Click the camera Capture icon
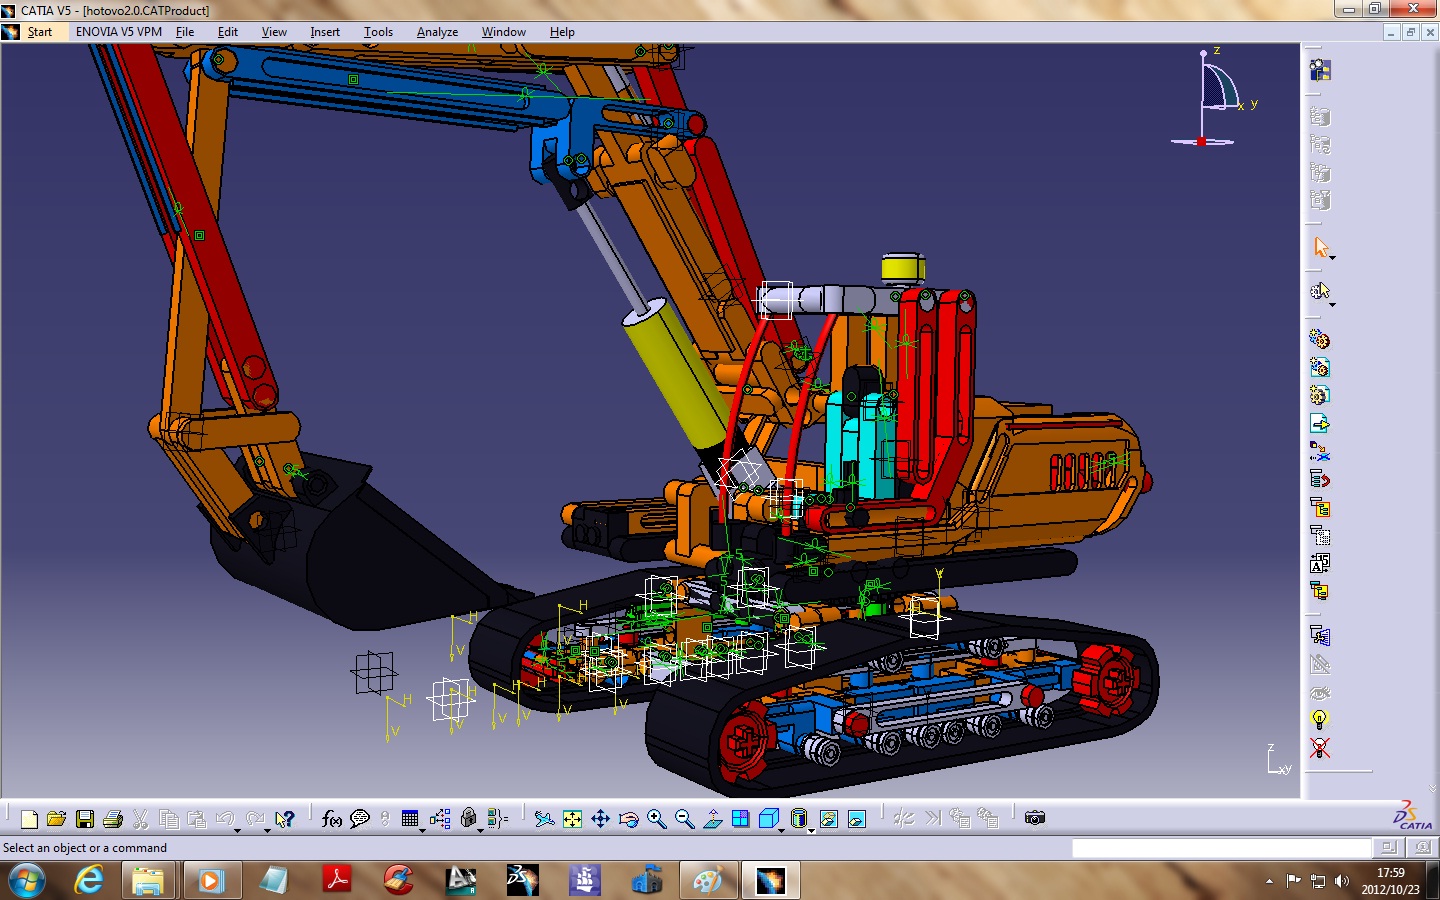Screen dimensions: 1440x900 point(1035,819)
